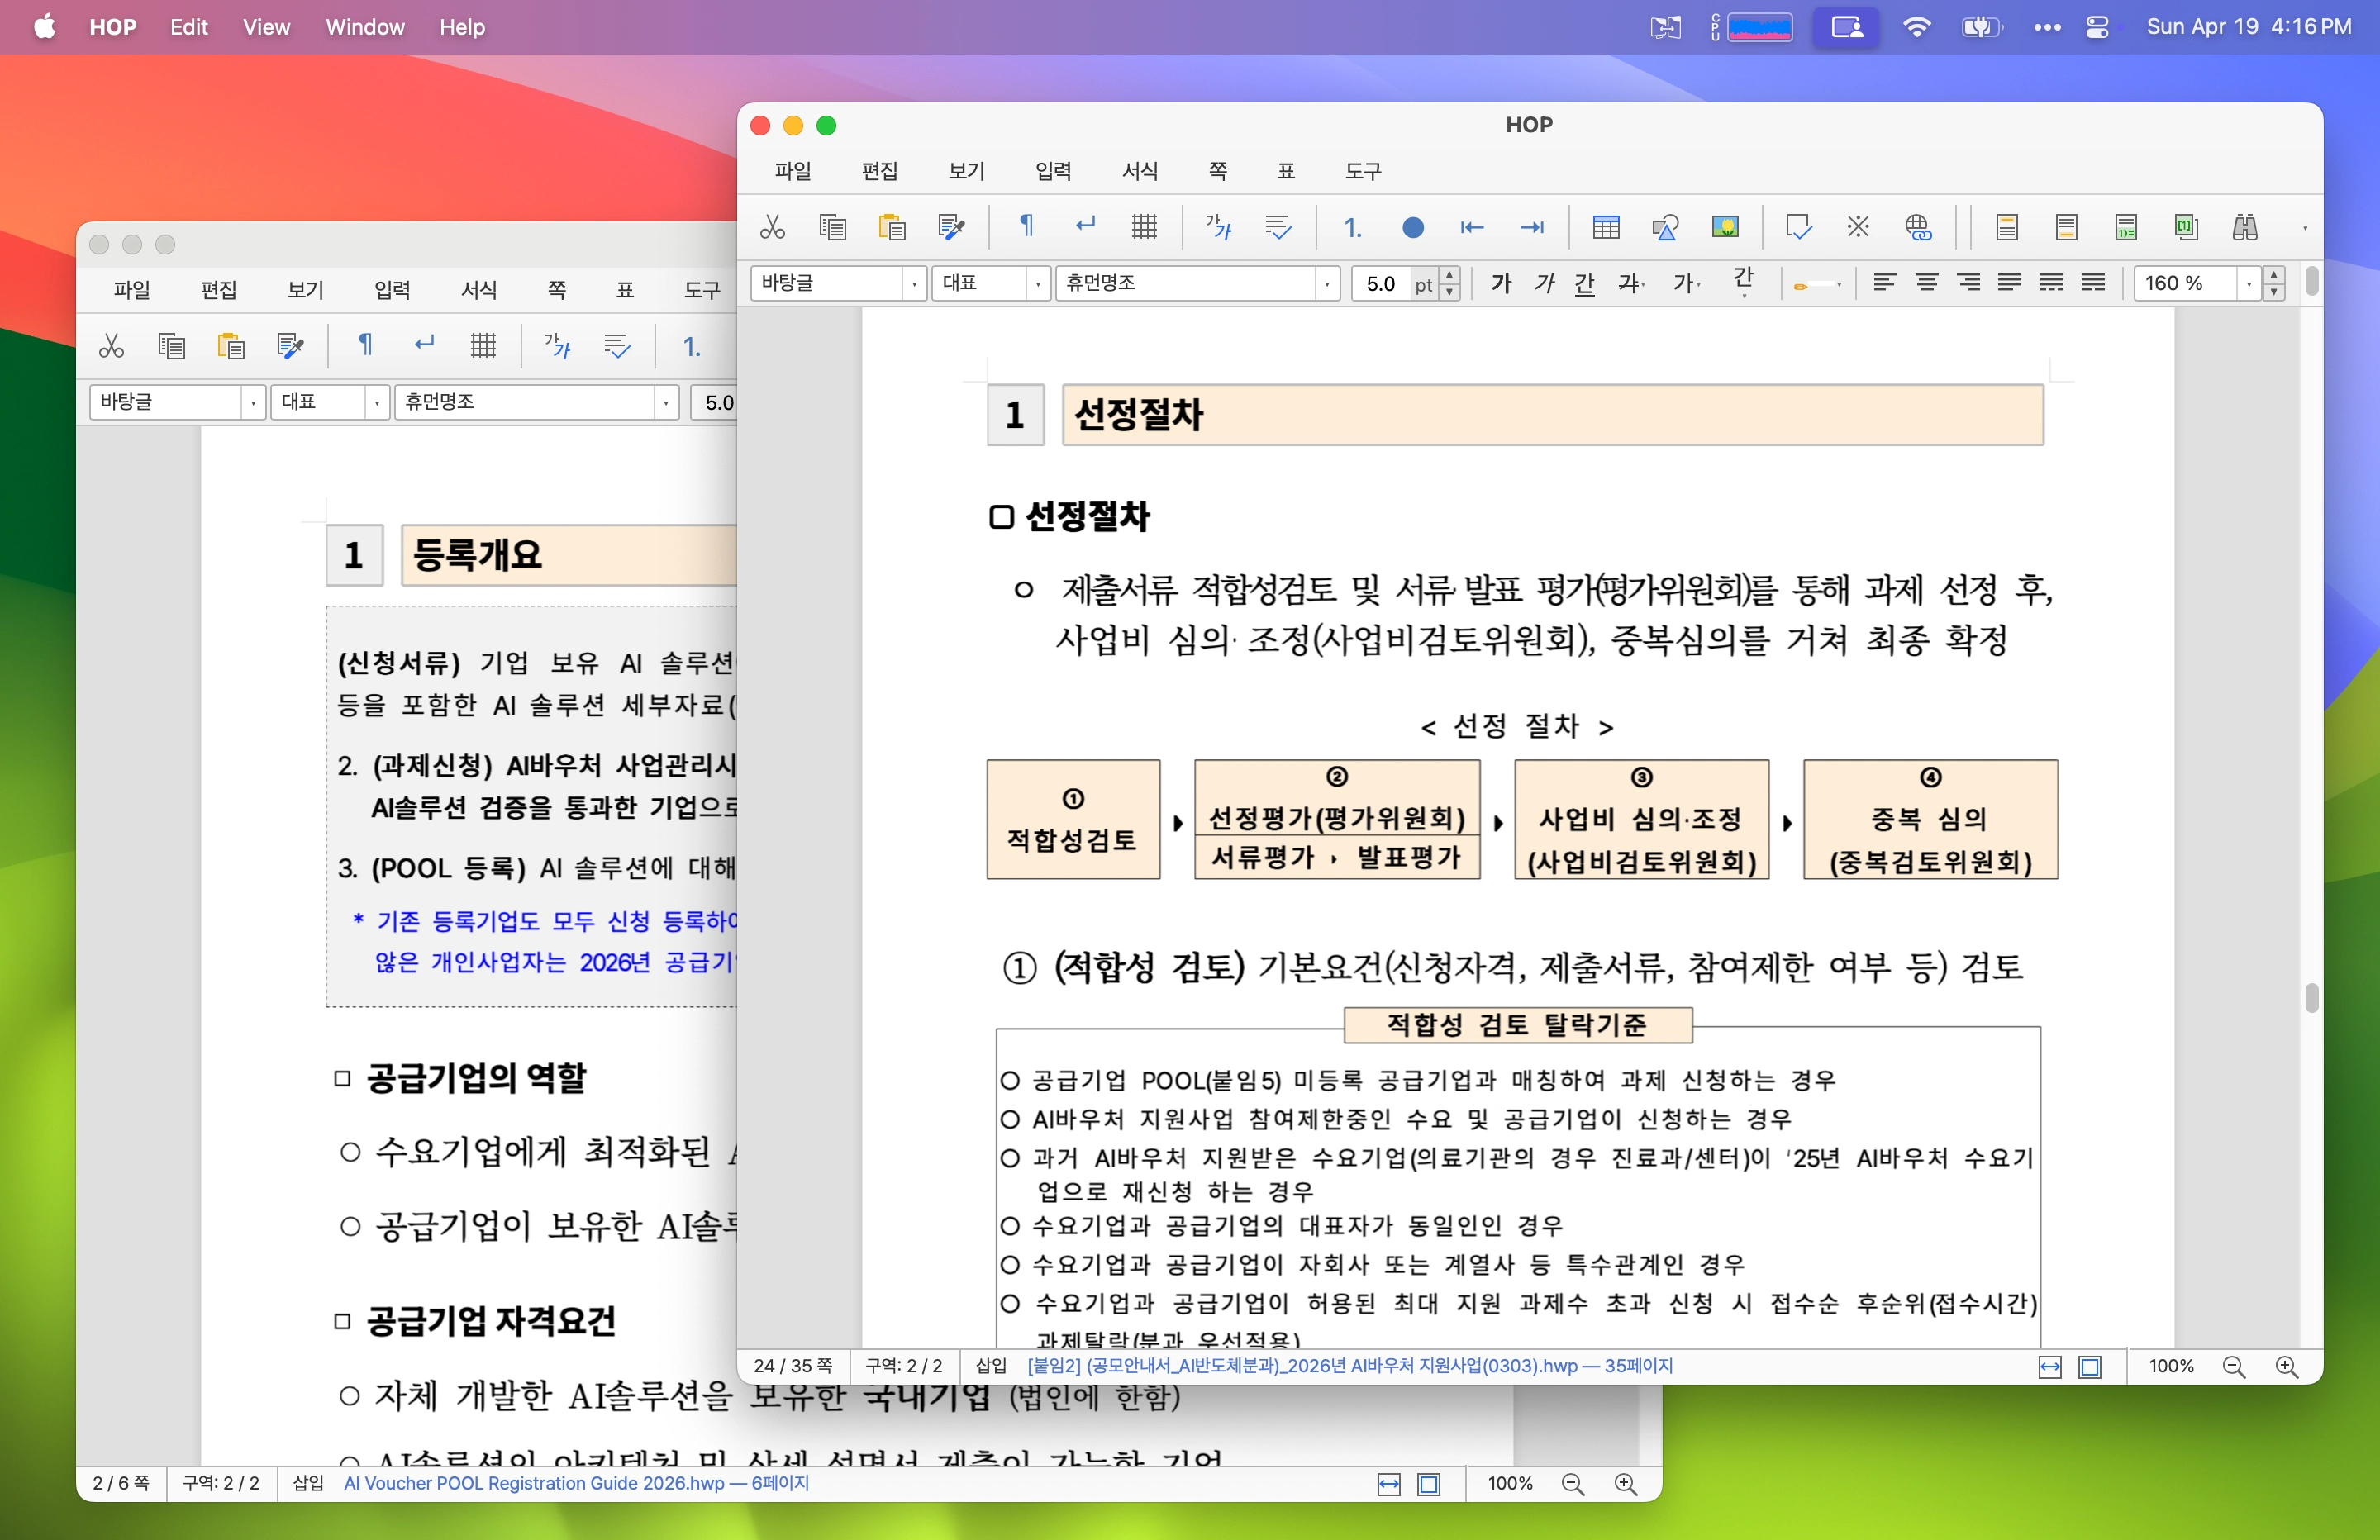Insert a special character with the ※ icon
The height and width of the screenshot is (1540, 2380).
[x=1859, y=227]
